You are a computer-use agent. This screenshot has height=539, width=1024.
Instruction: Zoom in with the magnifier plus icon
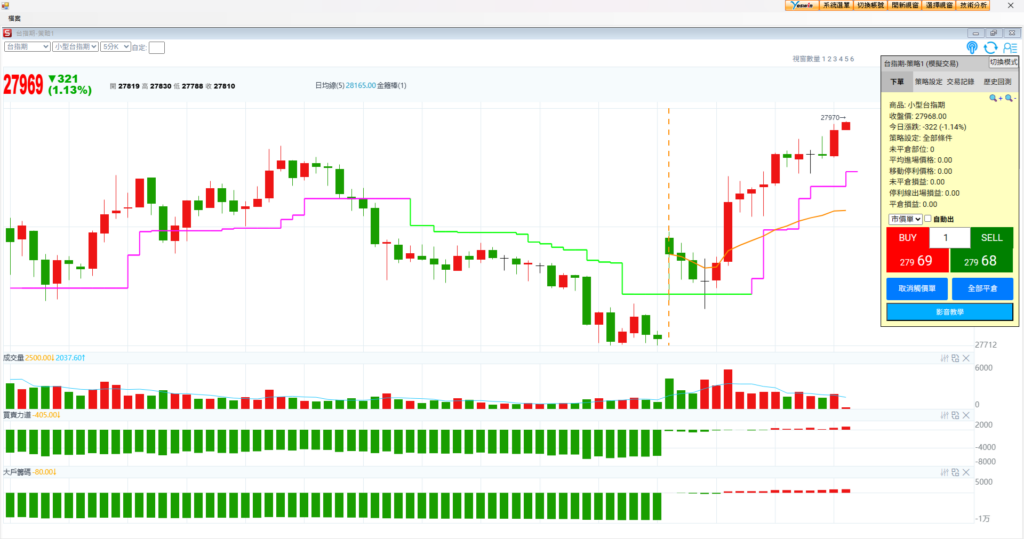(995, 98)
